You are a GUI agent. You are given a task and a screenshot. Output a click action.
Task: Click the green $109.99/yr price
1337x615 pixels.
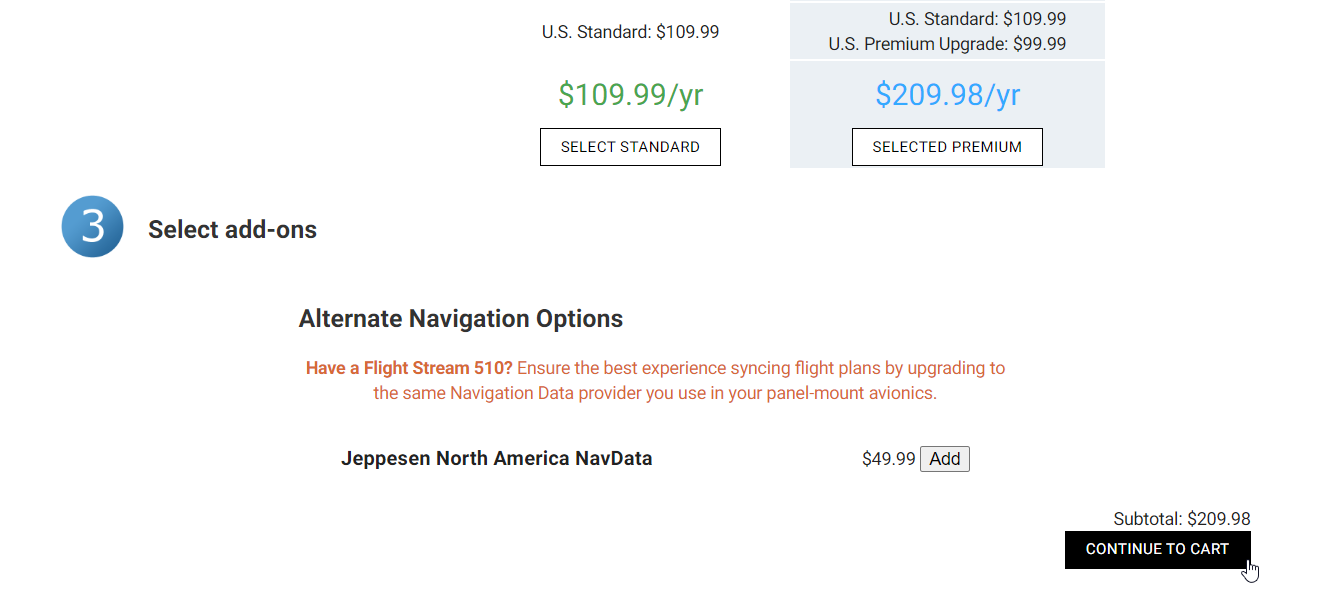(631, 95)
